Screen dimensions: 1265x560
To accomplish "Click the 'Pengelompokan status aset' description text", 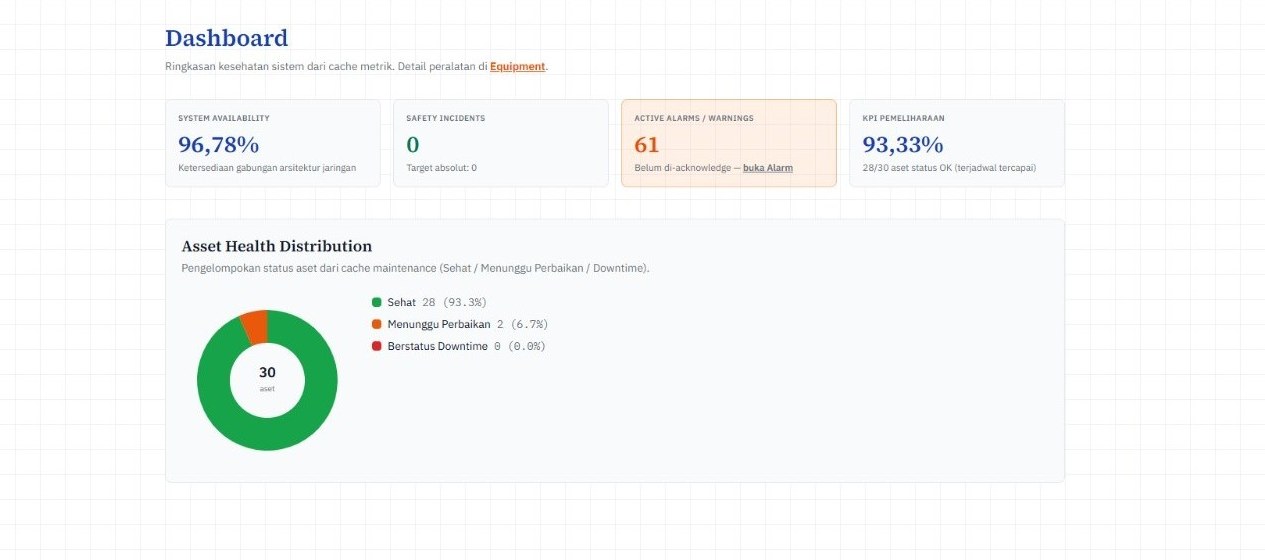I will [x=416, y=269].
